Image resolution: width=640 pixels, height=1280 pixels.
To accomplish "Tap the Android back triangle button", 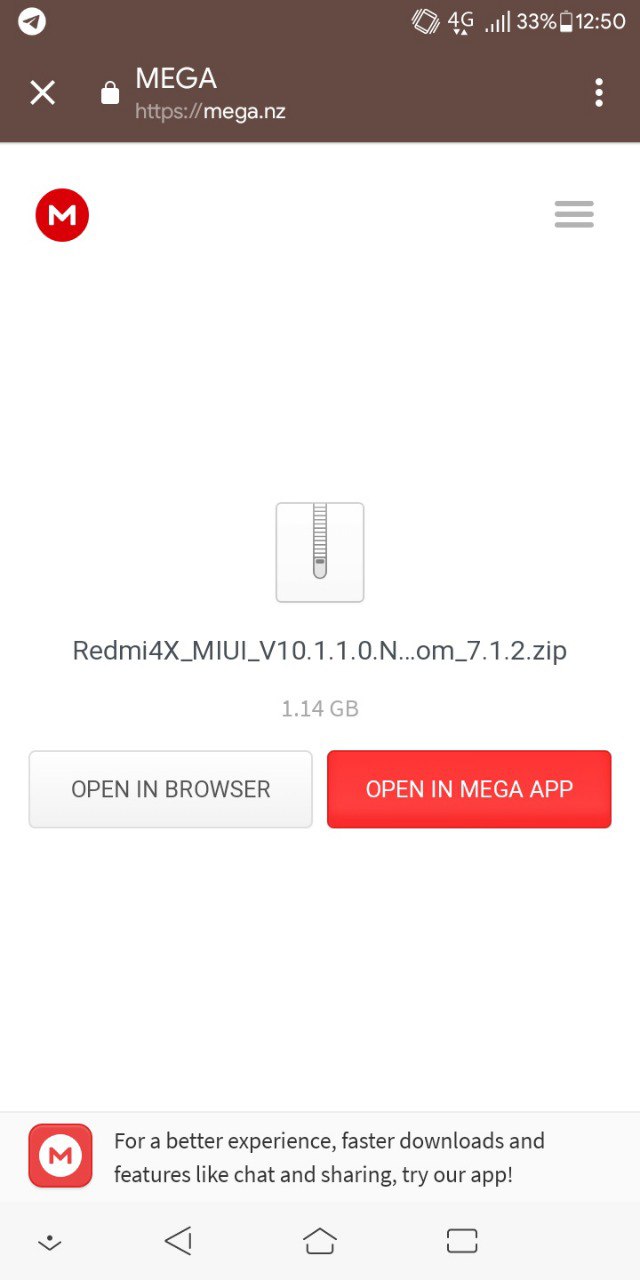I will point(178,1242).
